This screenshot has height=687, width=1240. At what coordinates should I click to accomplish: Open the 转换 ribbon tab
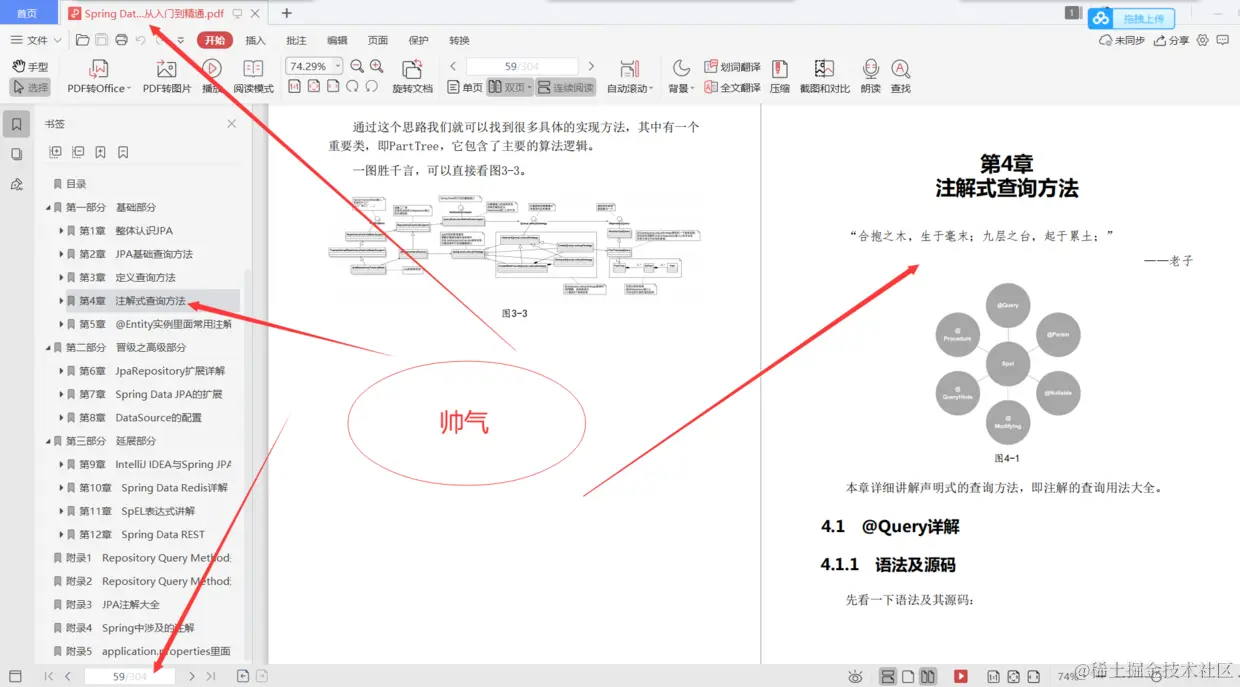[459, 40]
